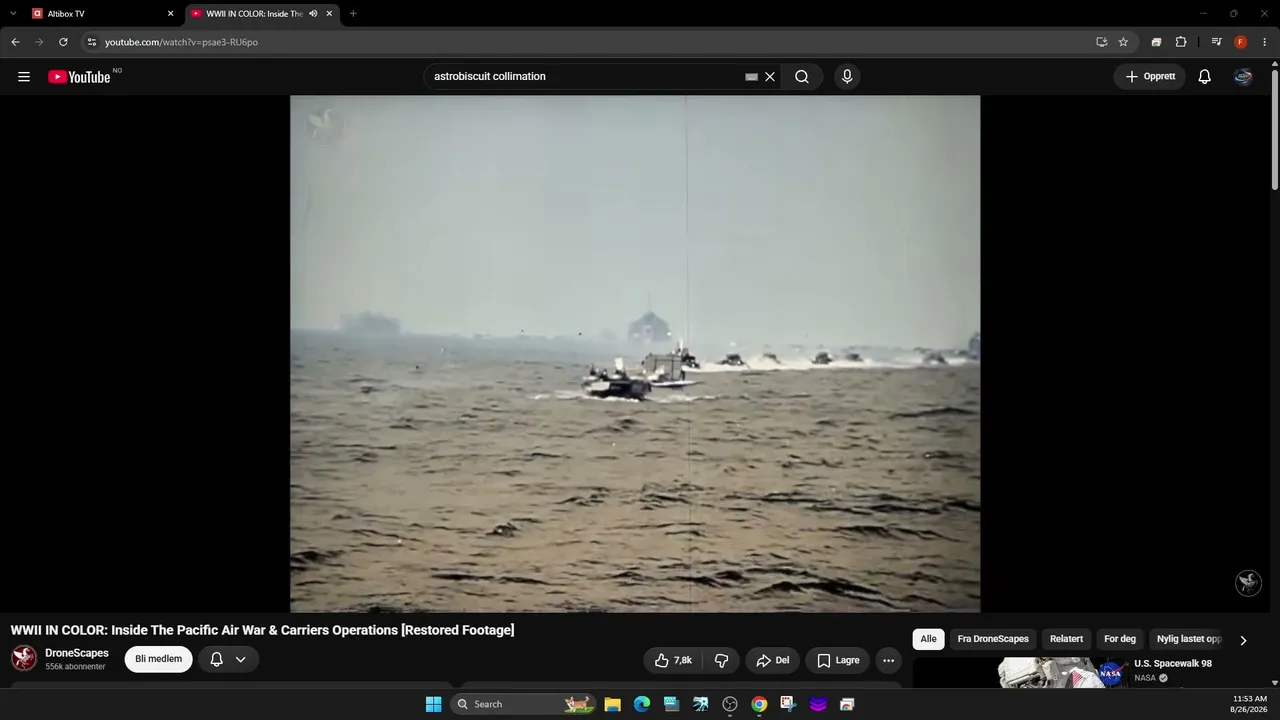Open the YouTube guide hamburger menu

coord(24,77)
